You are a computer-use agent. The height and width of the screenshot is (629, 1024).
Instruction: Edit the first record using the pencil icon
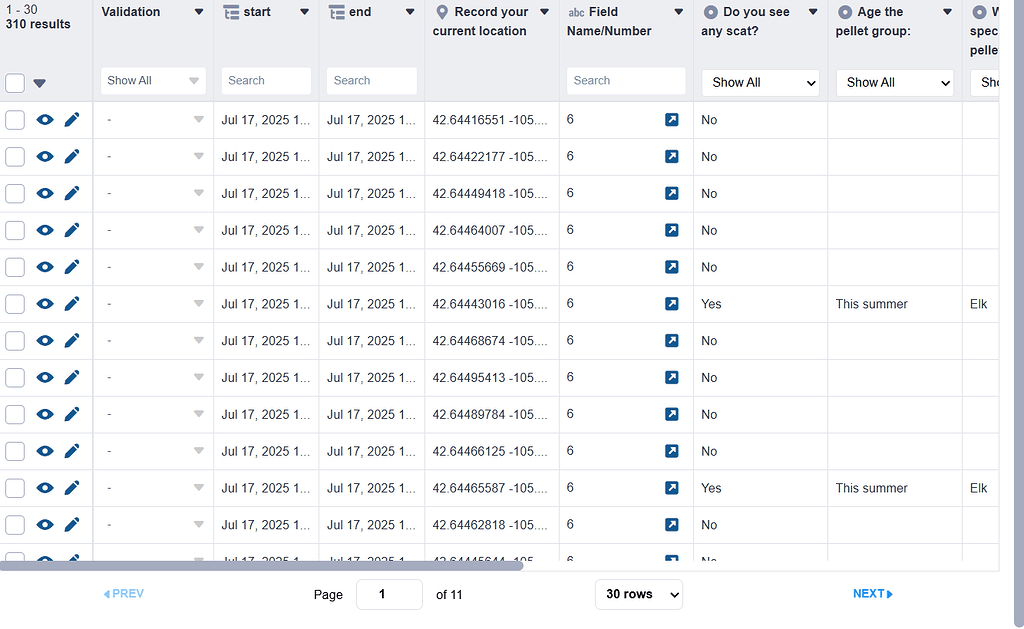[71, 119]
